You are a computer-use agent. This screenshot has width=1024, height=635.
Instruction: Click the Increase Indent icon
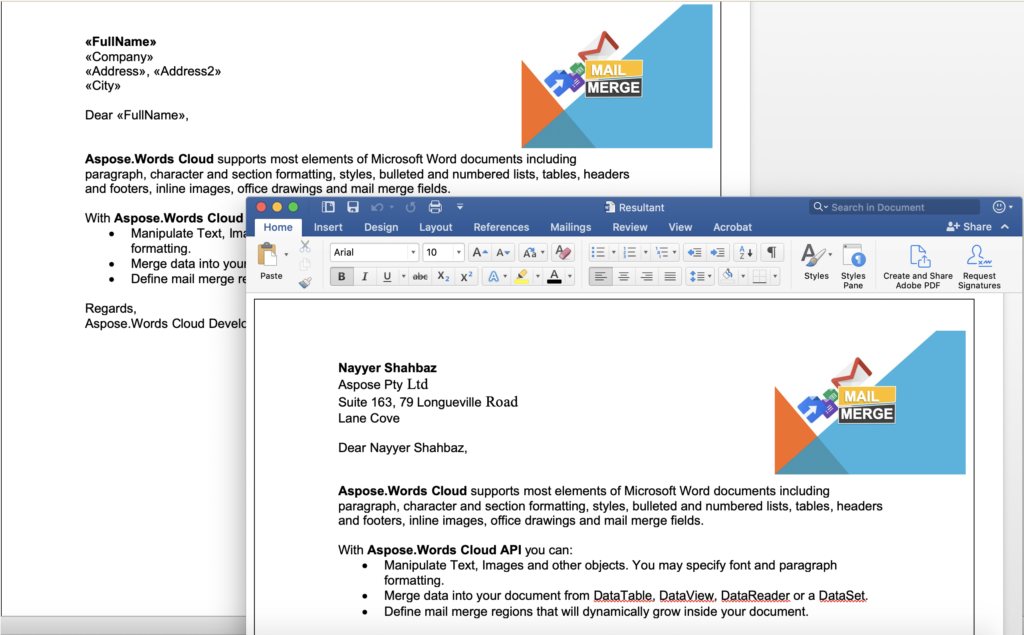717,253
